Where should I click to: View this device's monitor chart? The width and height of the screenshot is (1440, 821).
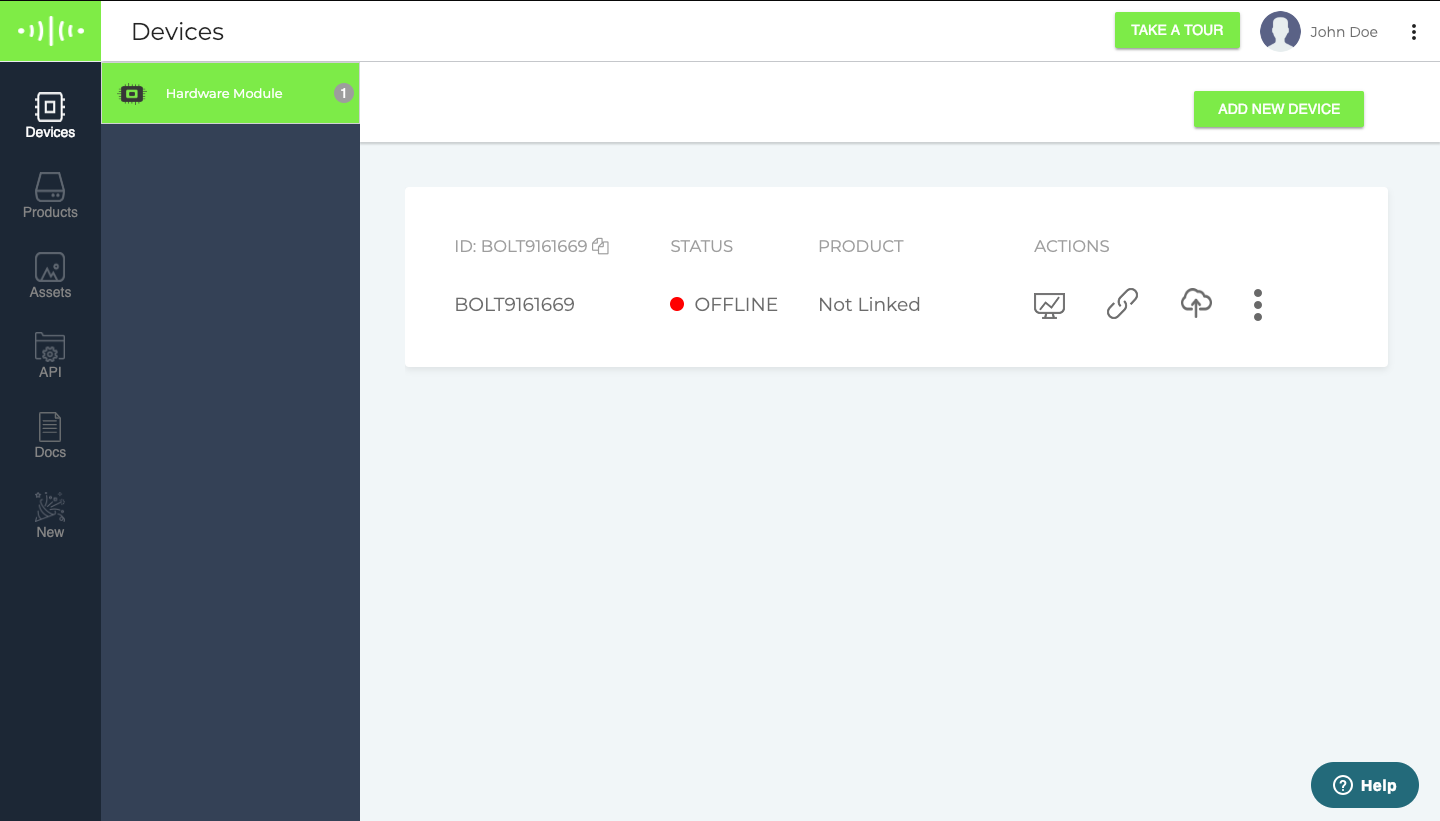click(x=1049, y=304)
